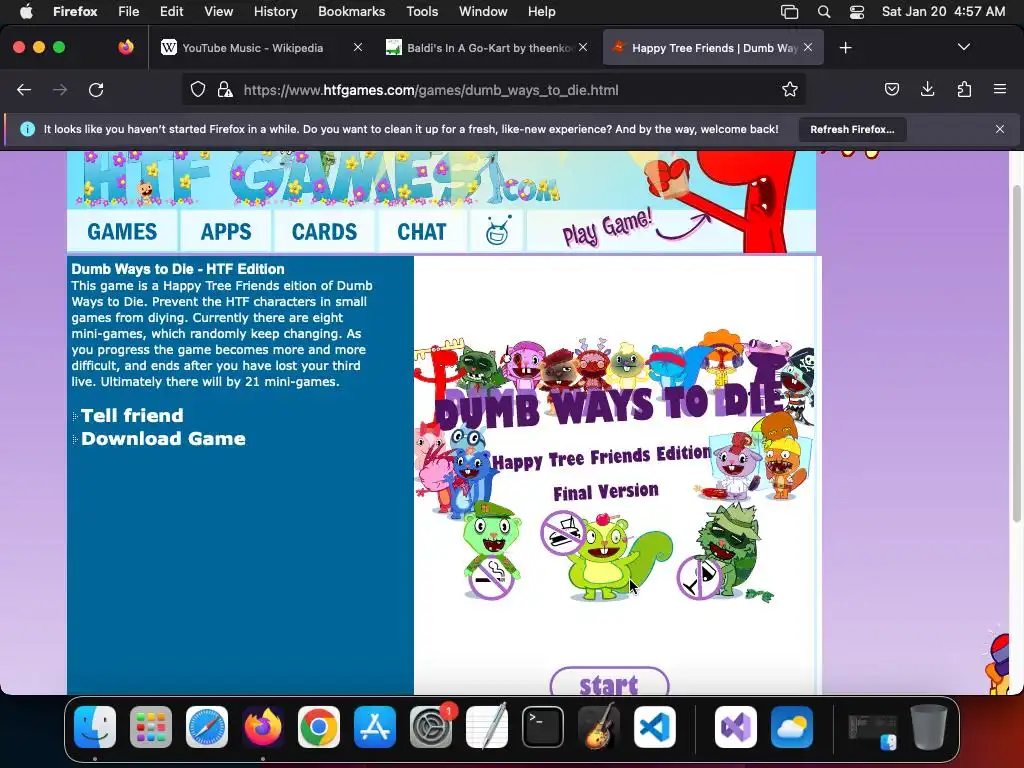
Task: Open Launchpad from the Dock
Action: [151, 727]
